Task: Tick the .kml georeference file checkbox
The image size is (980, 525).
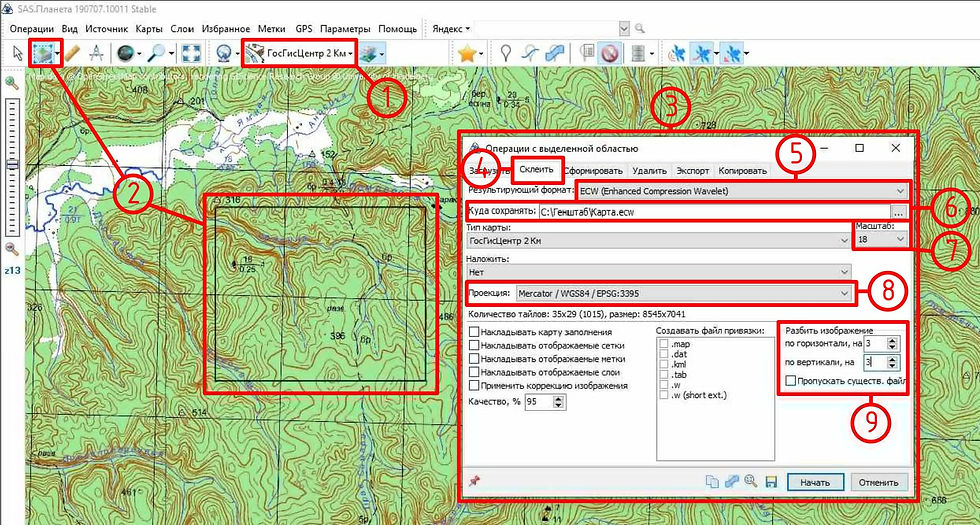Action: 664,364
